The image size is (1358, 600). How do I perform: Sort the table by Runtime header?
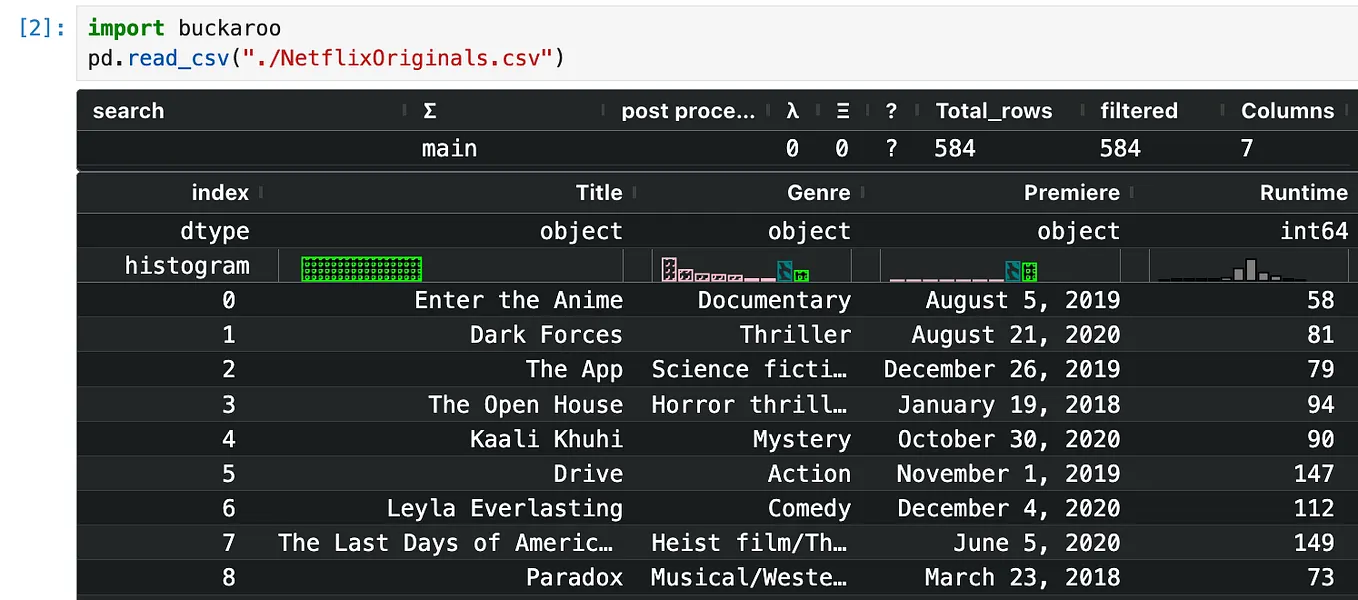click(x=1304, y=192)
